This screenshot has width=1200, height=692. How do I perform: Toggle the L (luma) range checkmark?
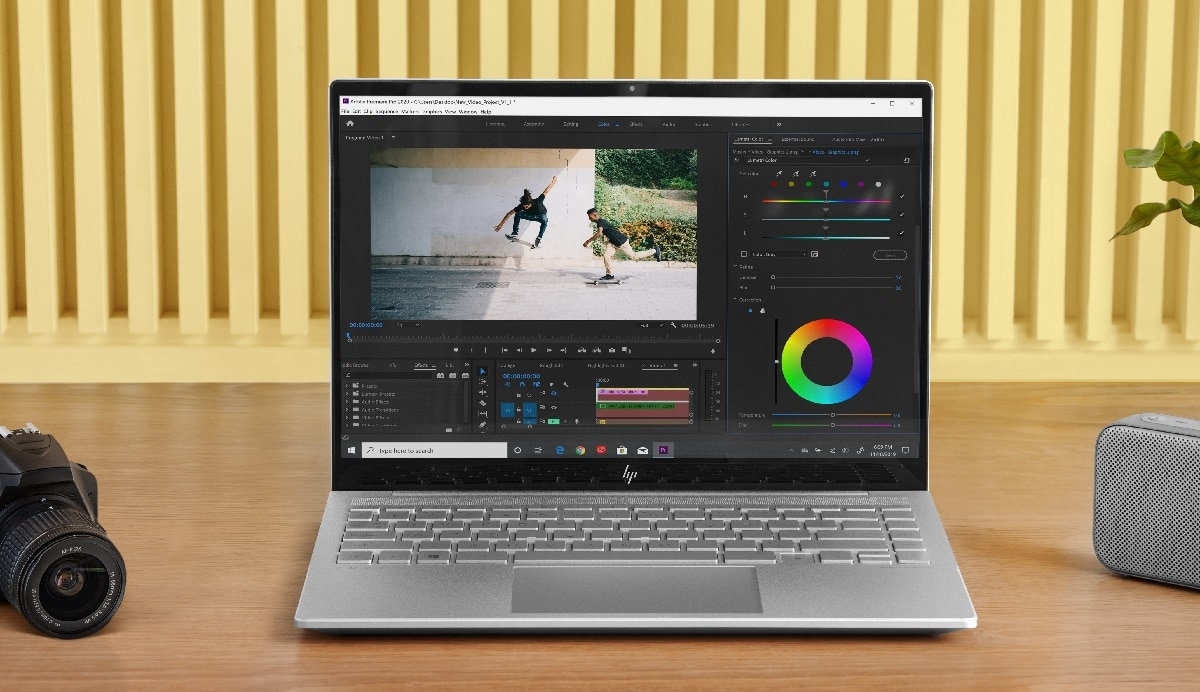[x=901, y=233]
